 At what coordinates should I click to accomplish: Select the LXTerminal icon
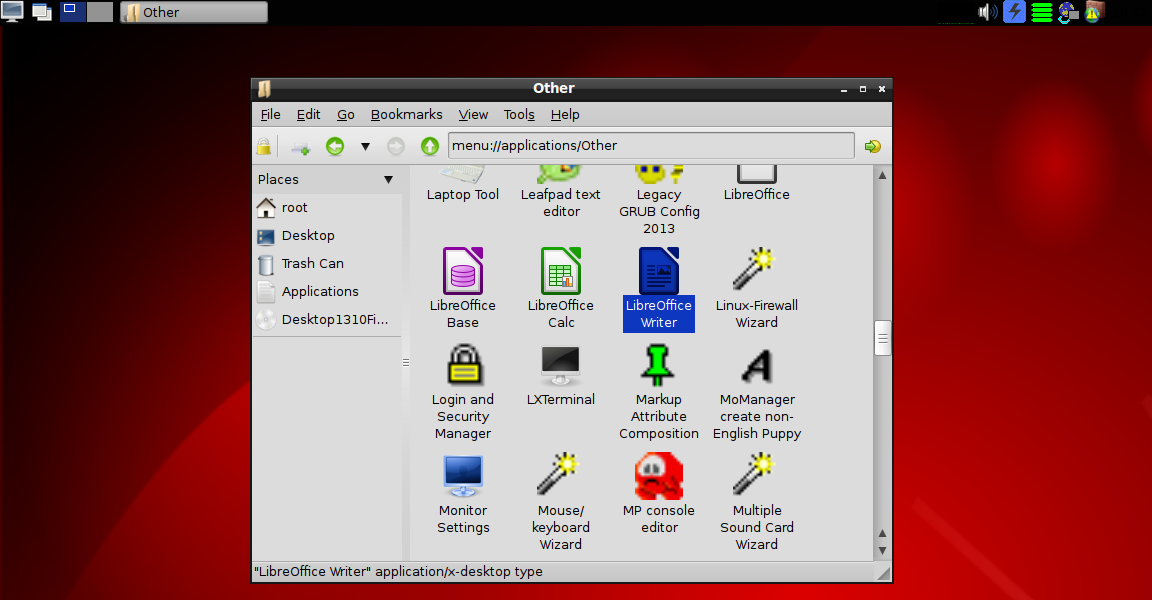tap(561, 365)
